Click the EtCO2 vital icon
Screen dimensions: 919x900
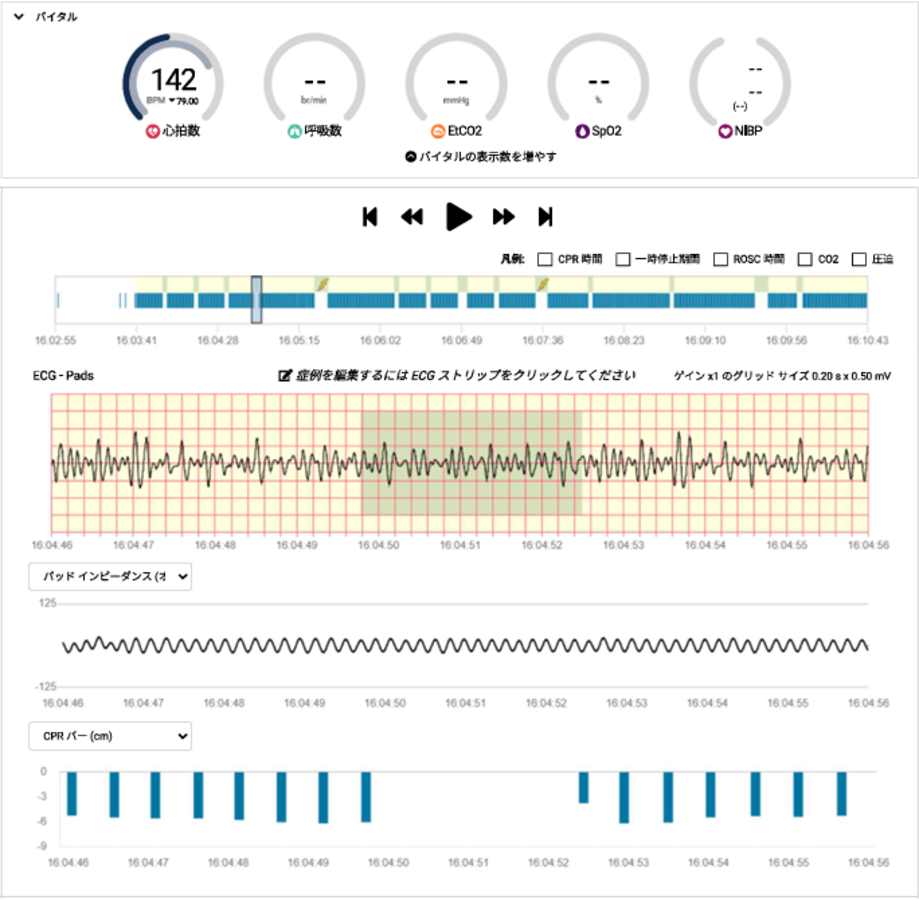tap(438, 131)
